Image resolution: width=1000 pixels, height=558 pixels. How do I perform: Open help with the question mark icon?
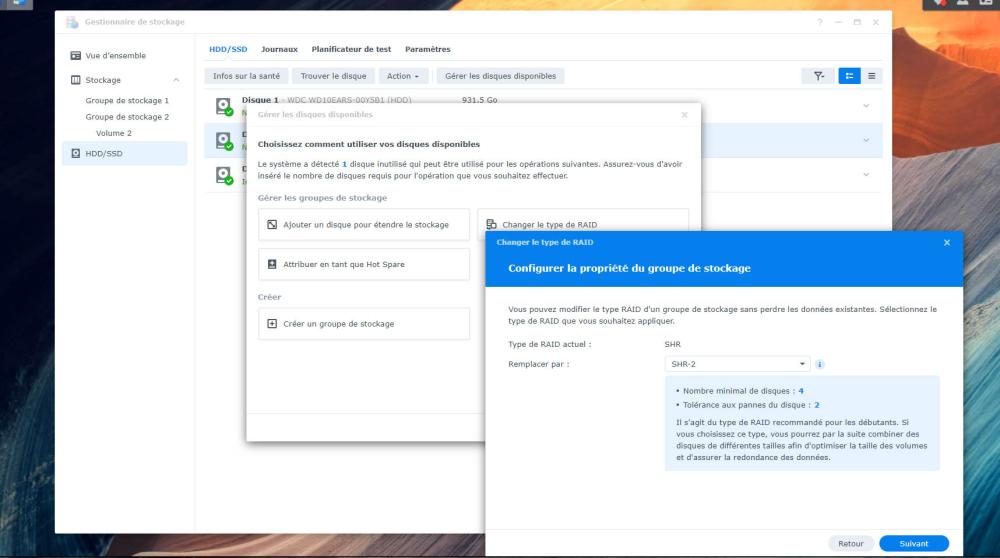pos(820,22)
